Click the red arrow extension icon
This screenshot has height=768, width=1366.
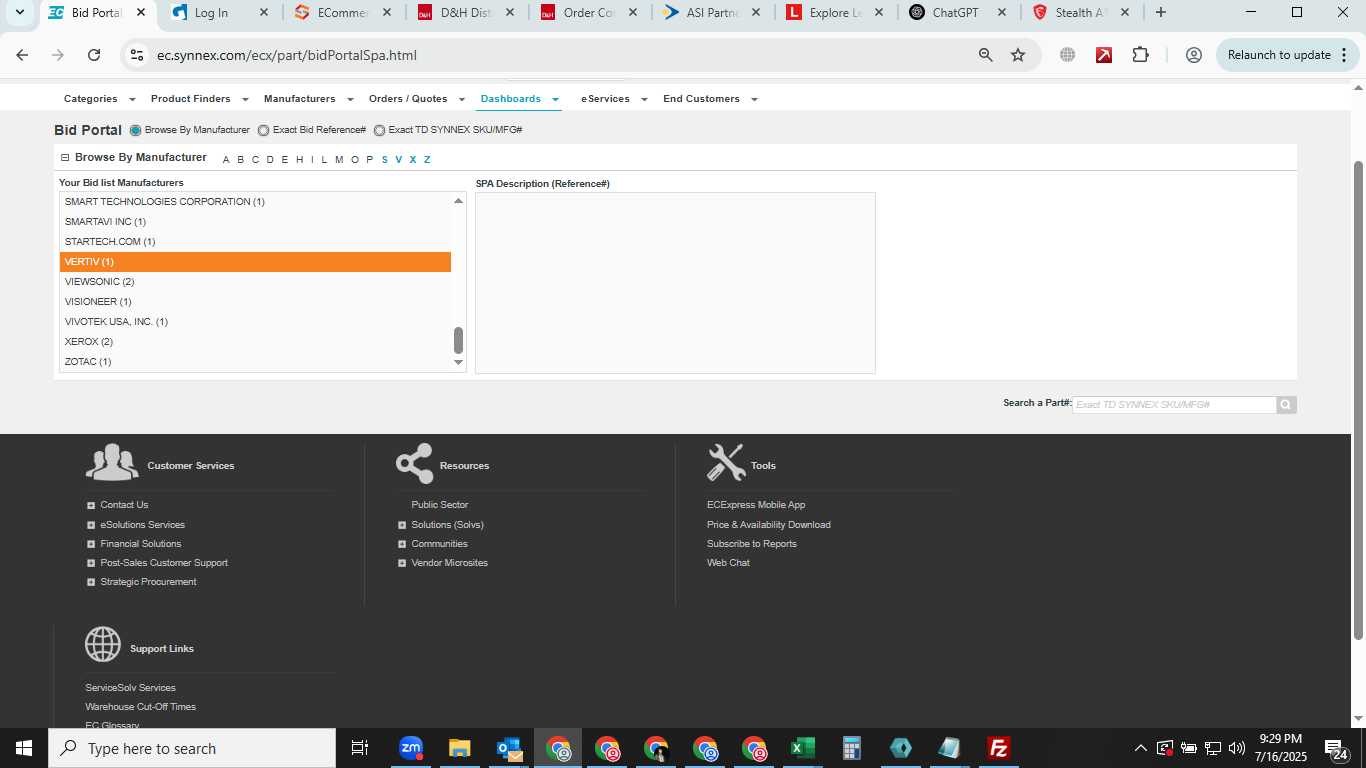(x=1104, y=55)
